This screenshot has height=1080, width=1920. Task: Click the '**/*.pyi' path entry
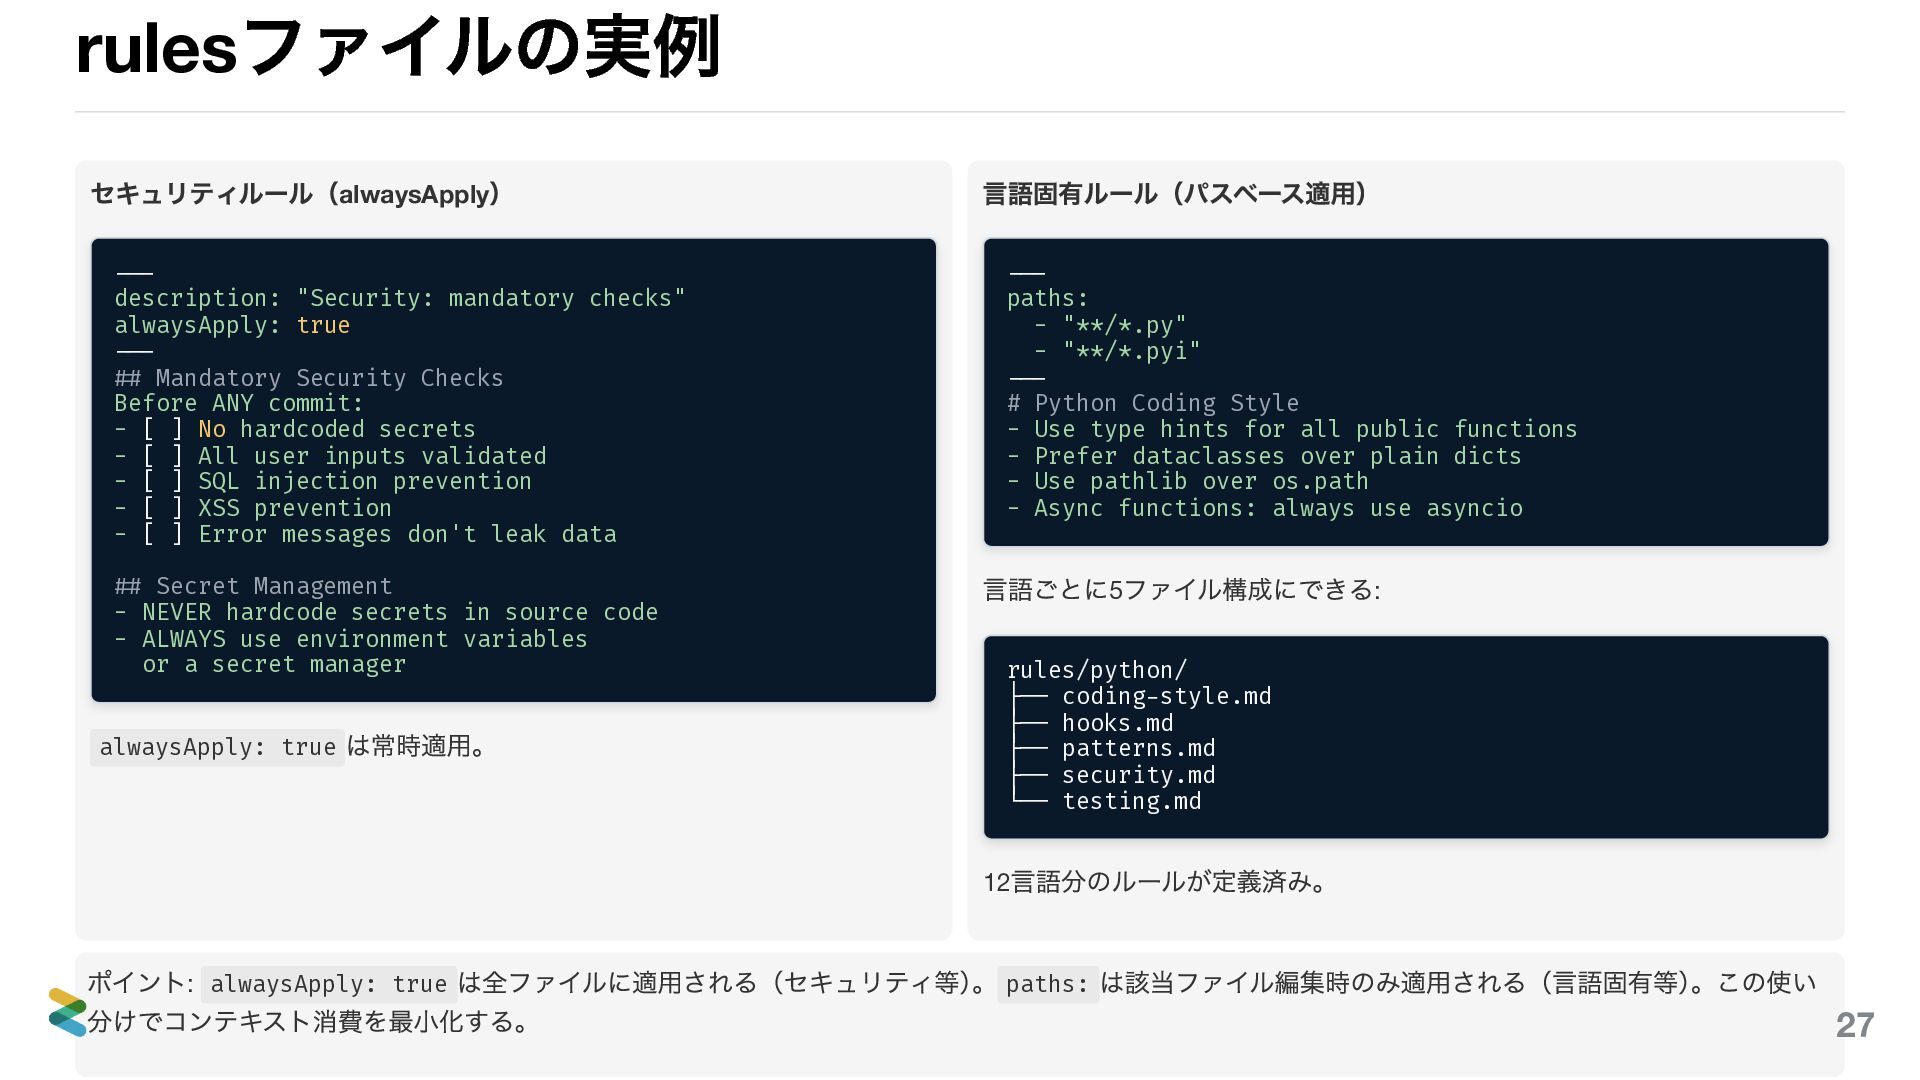click(x=1130, y=352)
